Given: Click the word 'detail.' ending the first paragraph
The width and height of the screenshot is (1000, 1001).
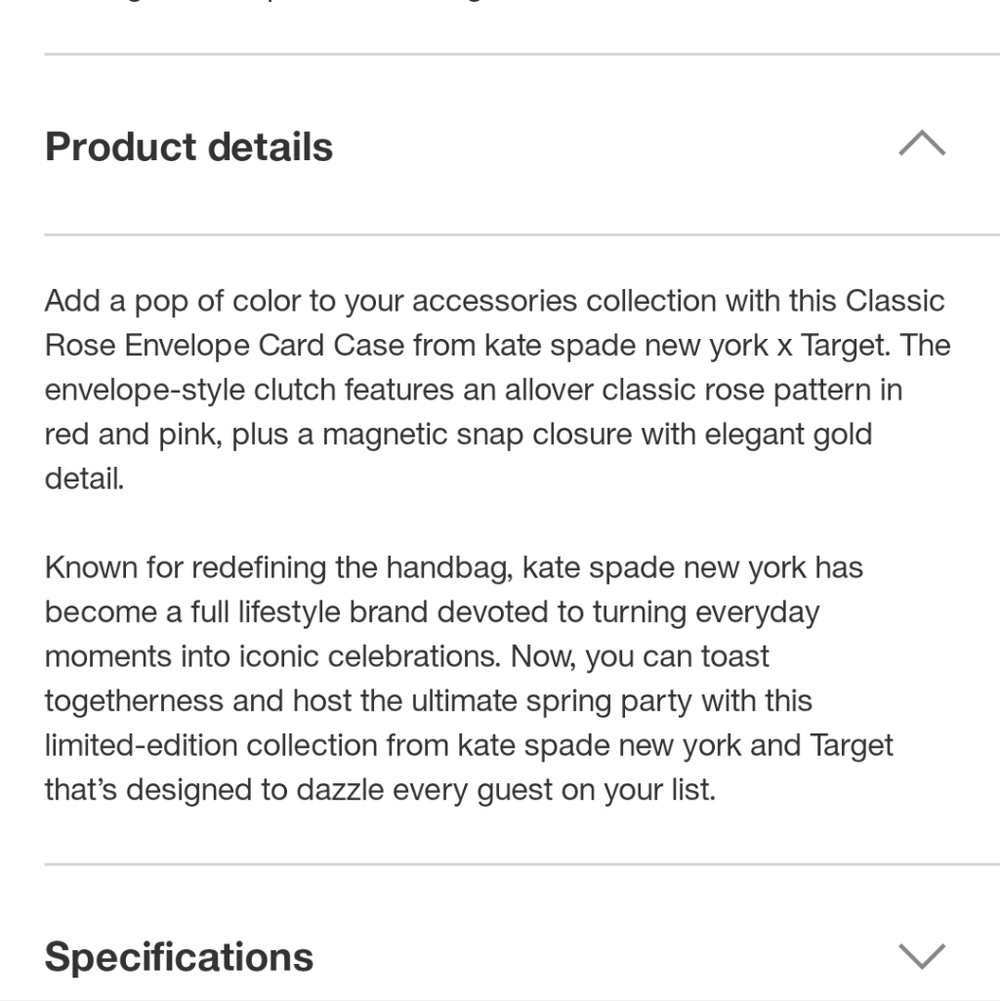Looking at the screenshot, I should [x=84, y=479].
